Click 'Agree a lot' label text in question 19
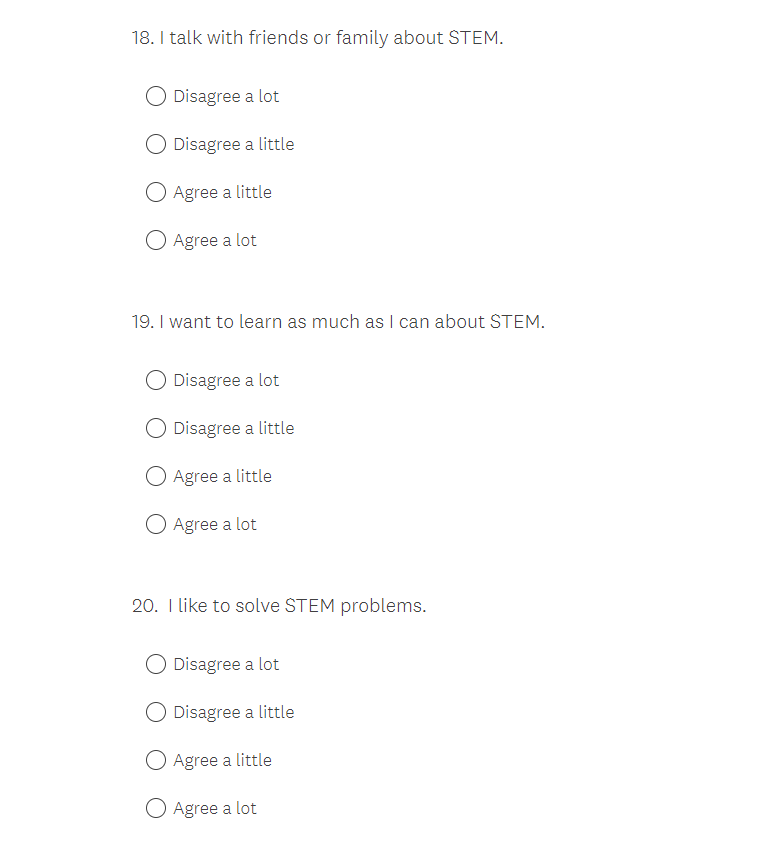Image resolution: width=760 pixels, height=853 pixels. [x=215, y=524]
